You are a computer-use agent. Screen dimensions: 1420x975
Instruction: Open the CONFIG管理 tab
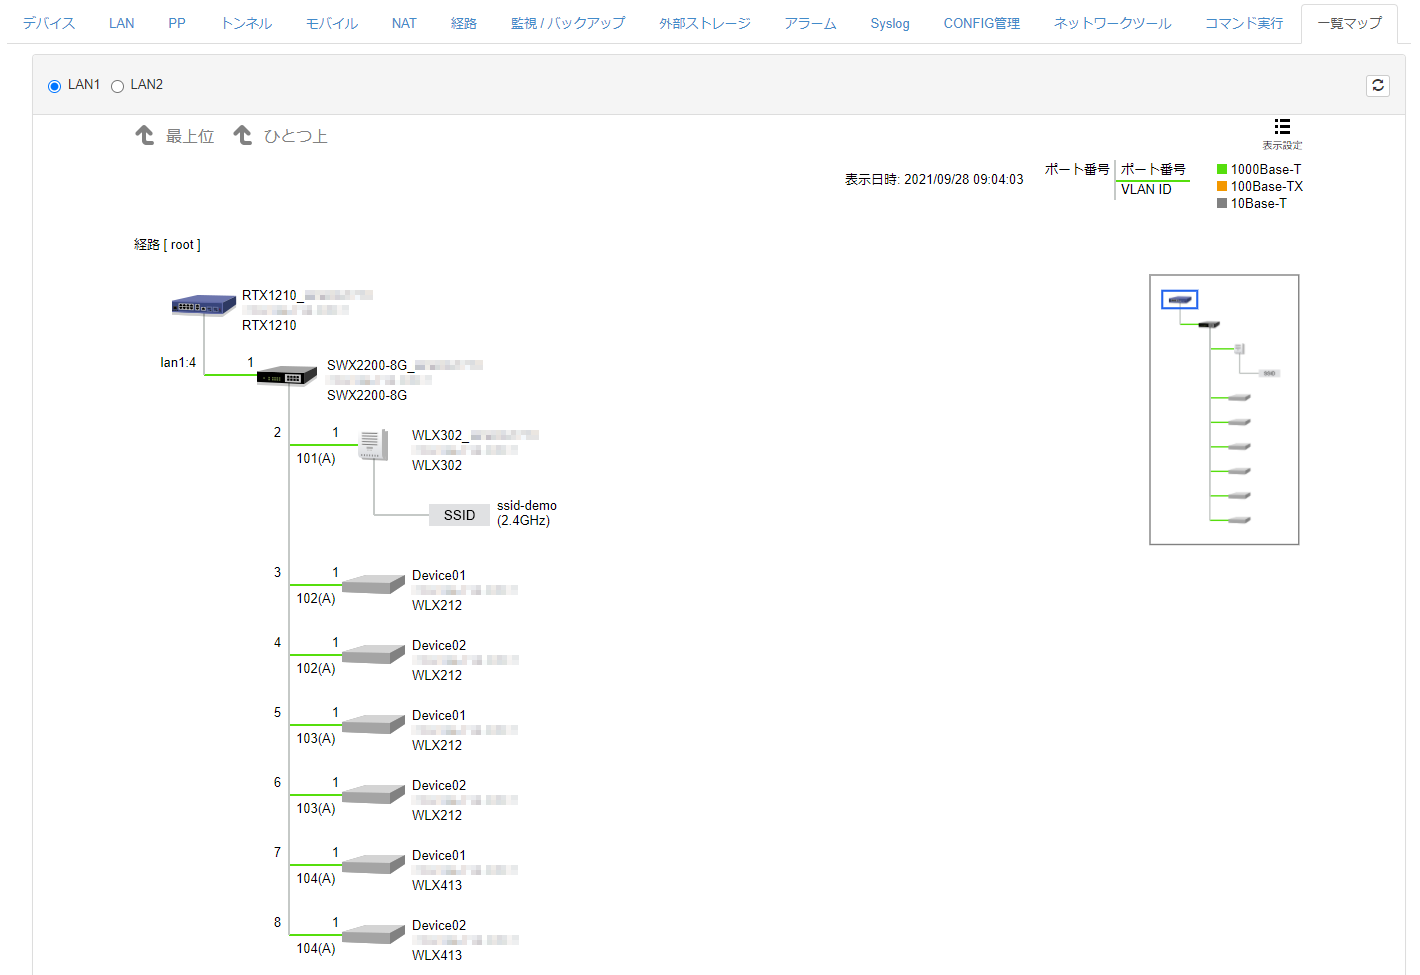(981, 23)
